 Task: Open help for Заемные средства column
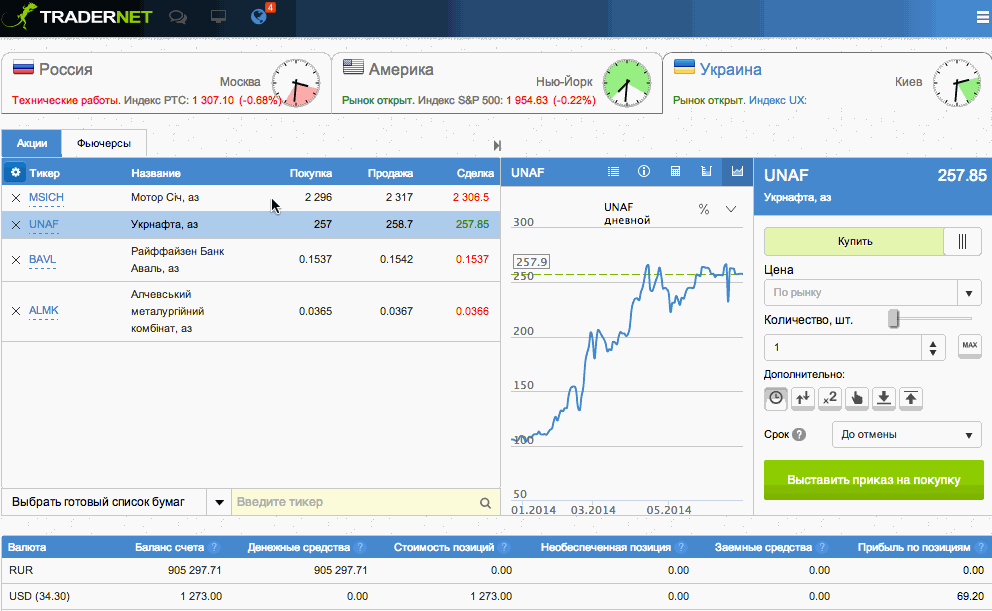point(822,547)
